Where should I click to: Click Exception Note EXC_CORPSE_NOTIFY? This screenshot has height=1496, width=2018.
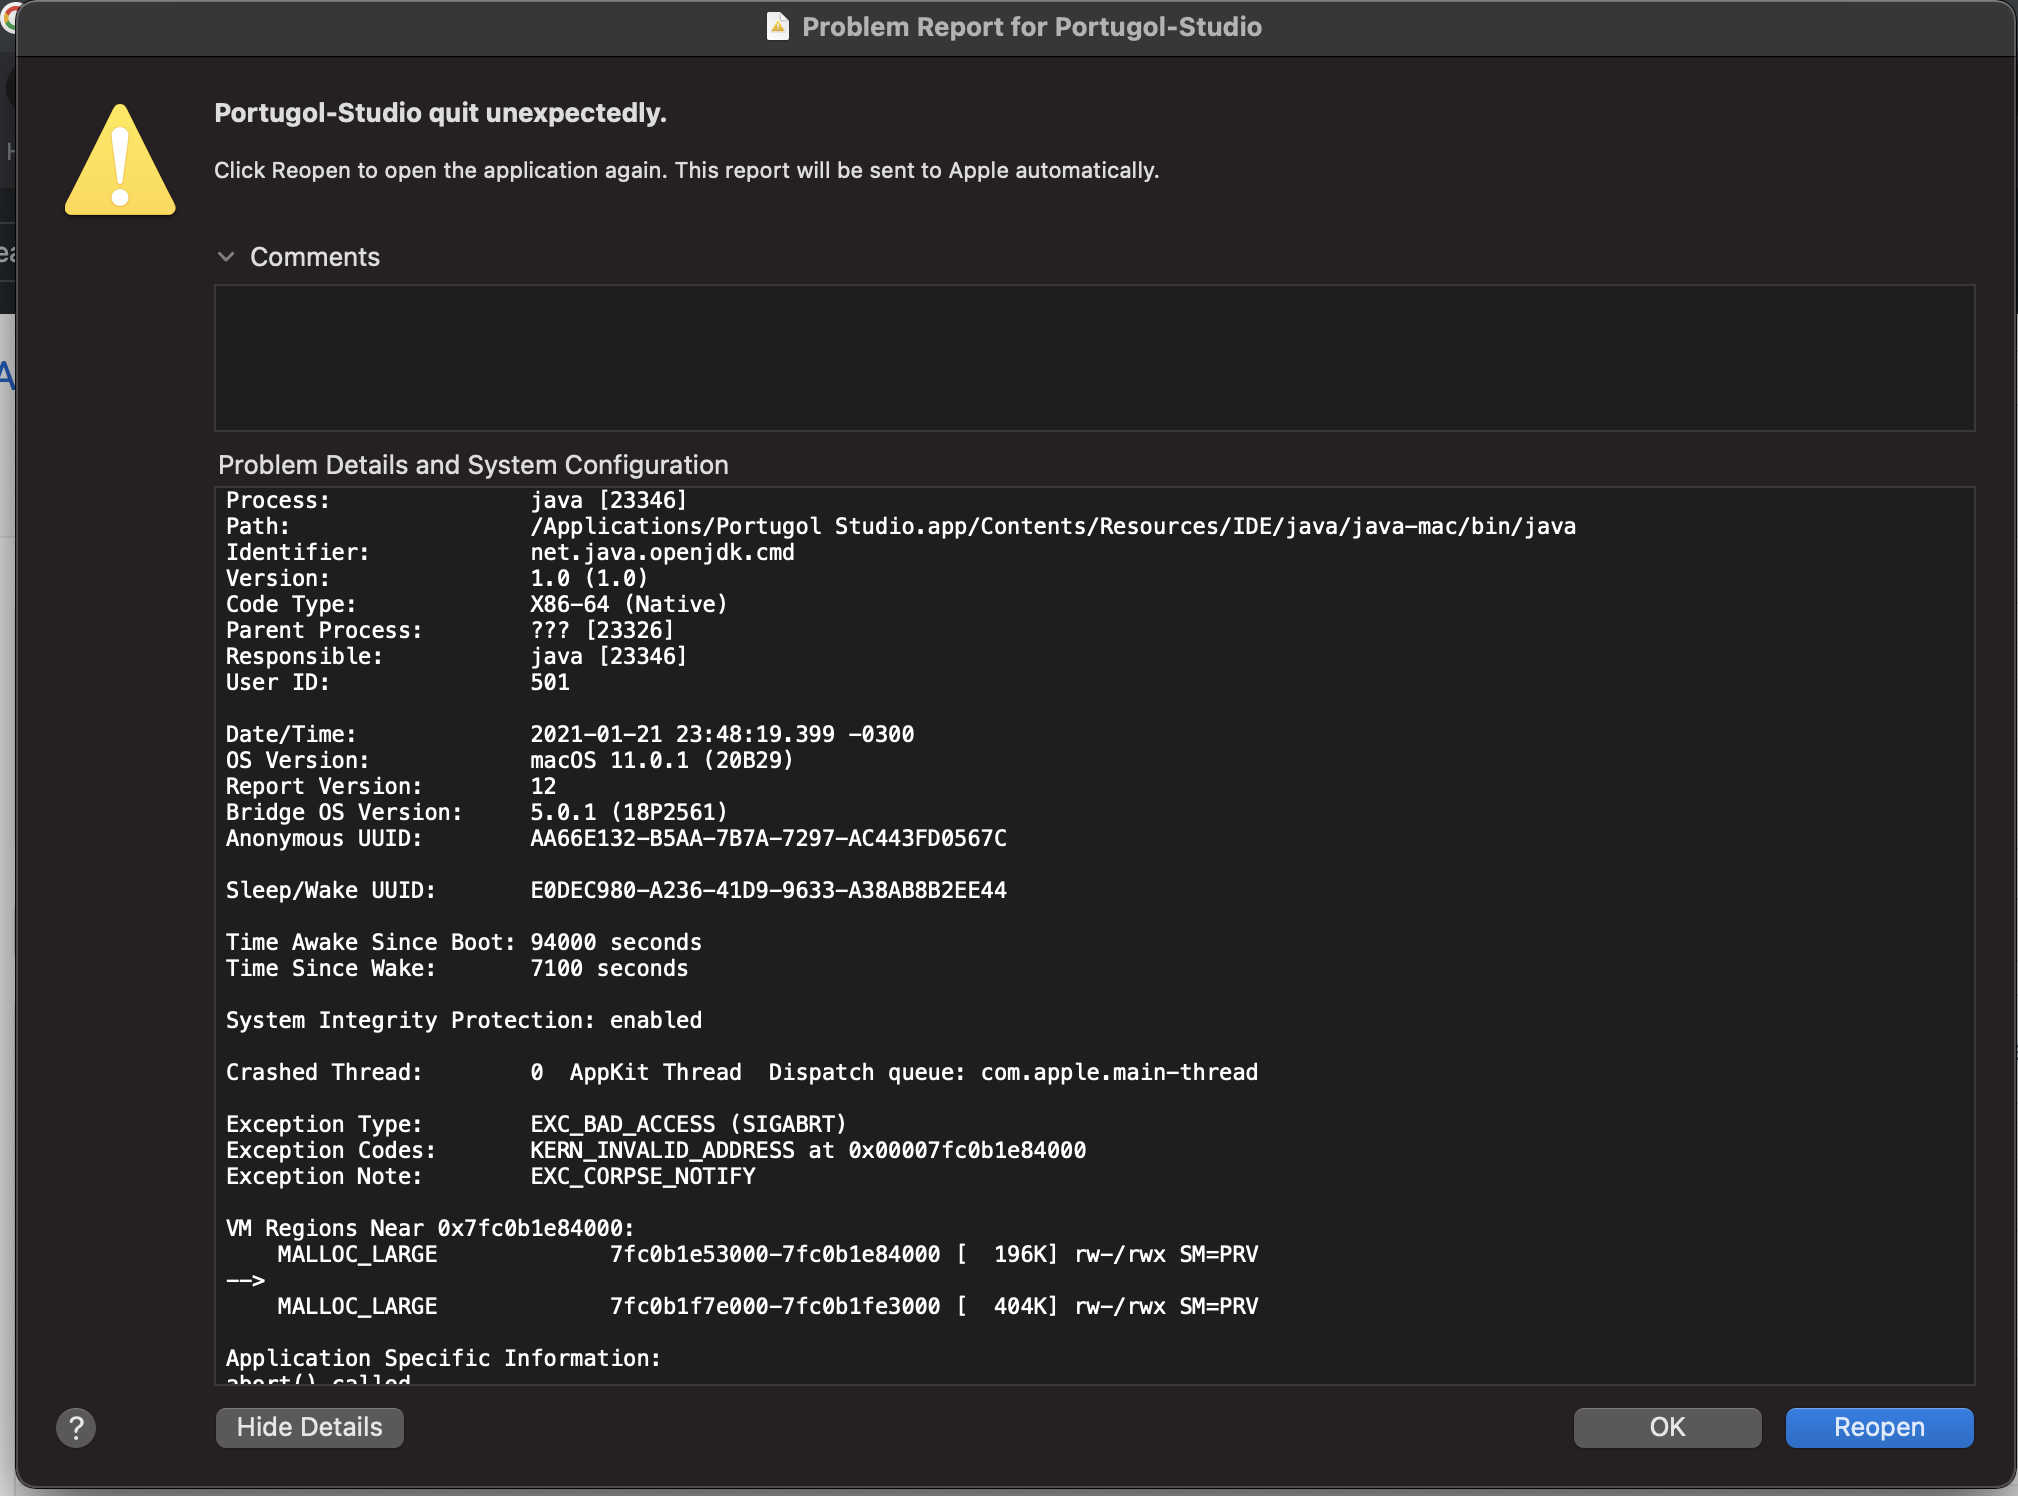pos(643,1176)
